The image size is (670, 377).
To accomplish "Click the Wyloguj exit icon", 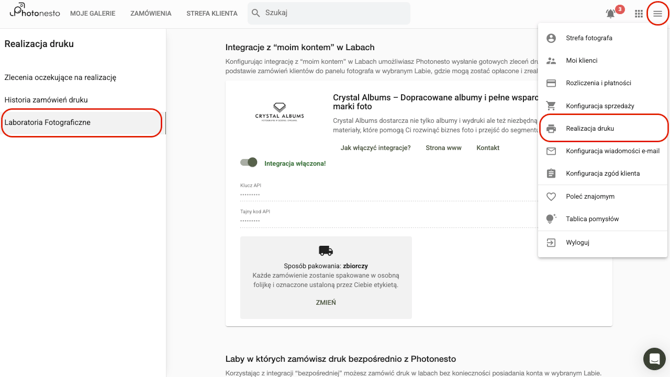I will click(551, 242).
